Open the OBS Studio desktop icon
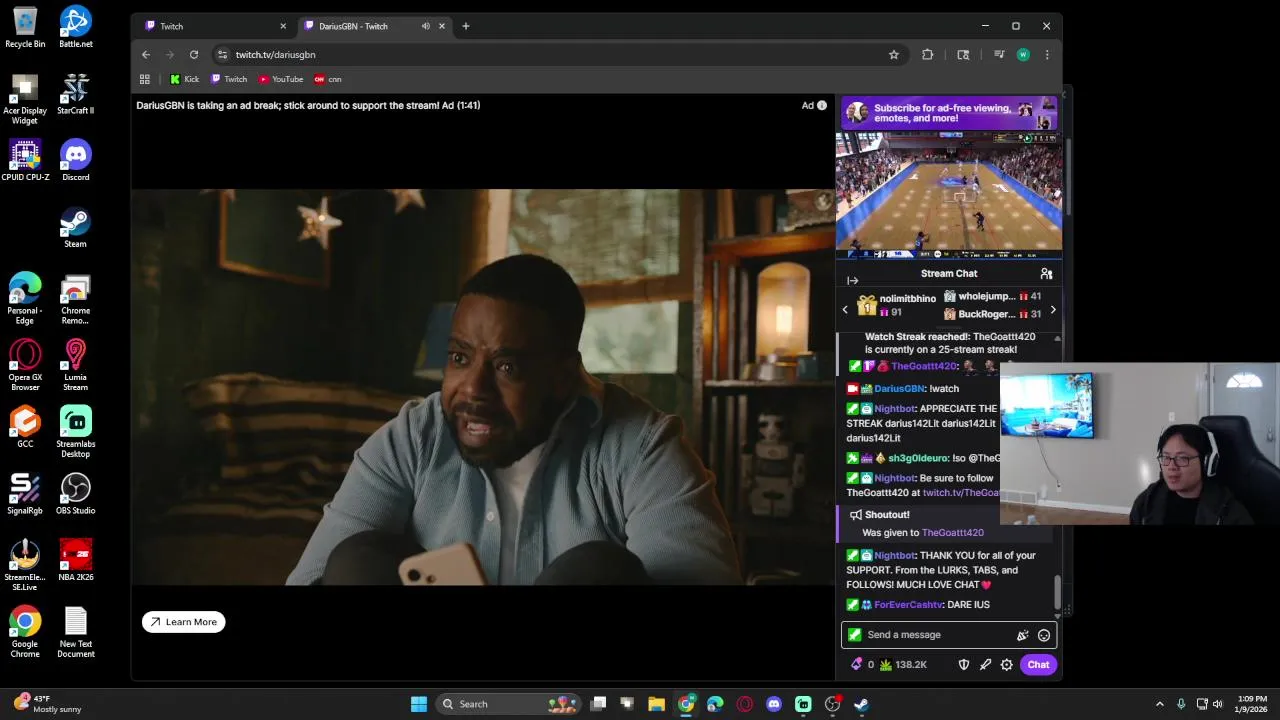 pos(75,493)
